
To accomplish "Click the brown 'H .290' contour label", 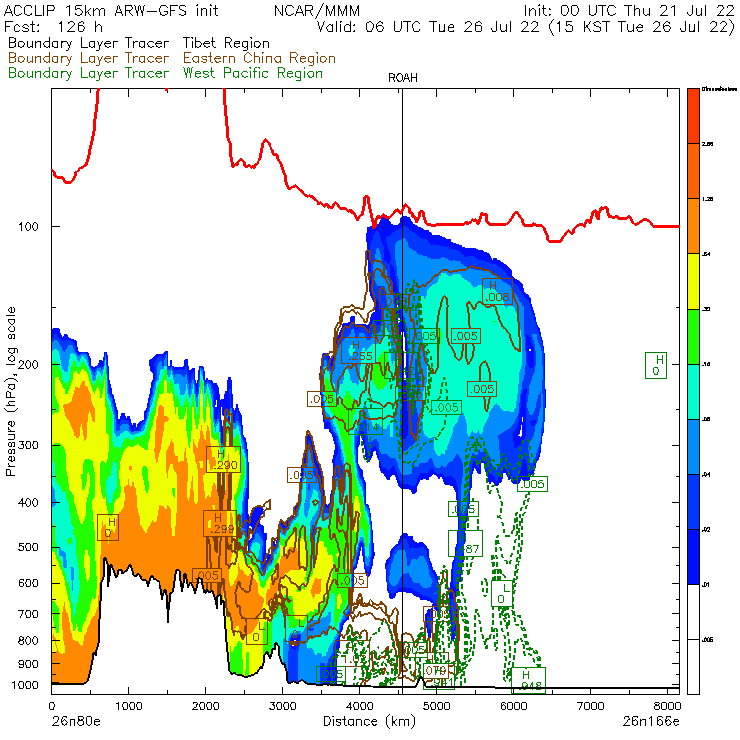I will (x=223, y=459).
